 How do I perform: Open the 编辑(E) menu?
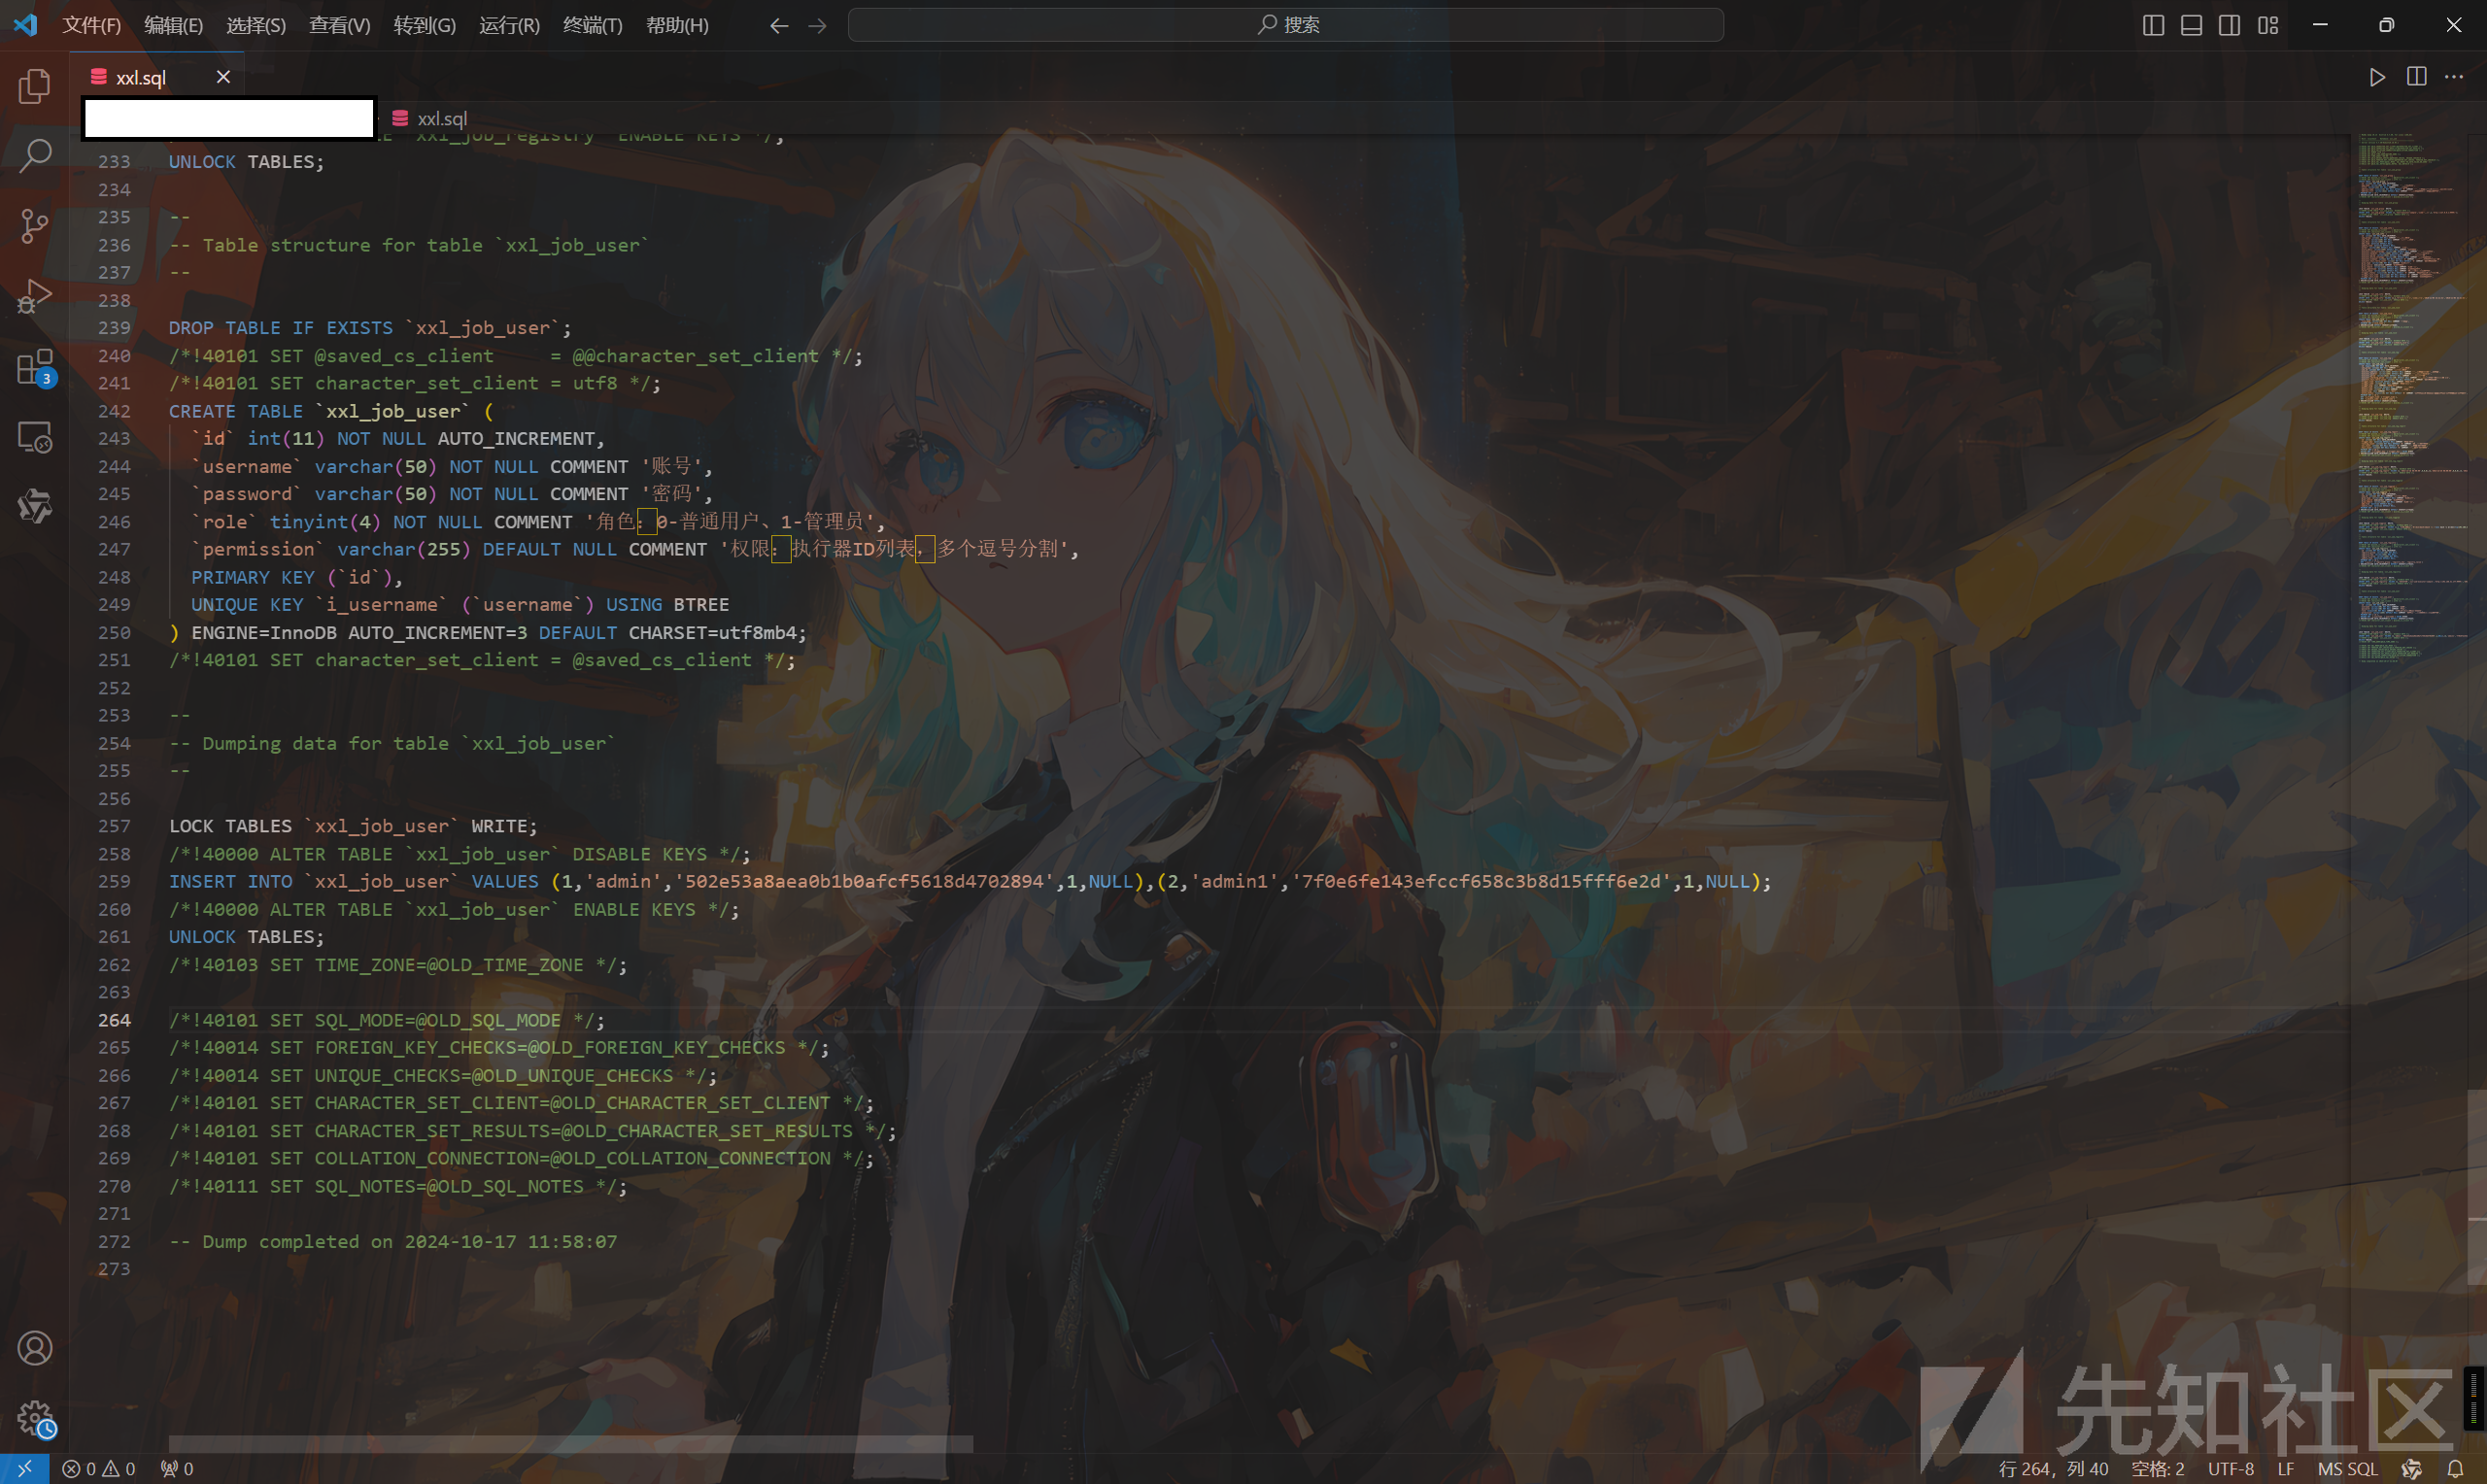click(173, 25)
